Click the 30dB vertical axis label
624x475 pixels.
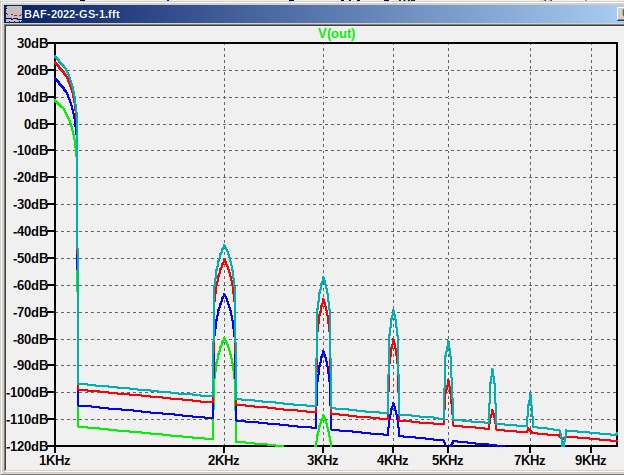32,43
